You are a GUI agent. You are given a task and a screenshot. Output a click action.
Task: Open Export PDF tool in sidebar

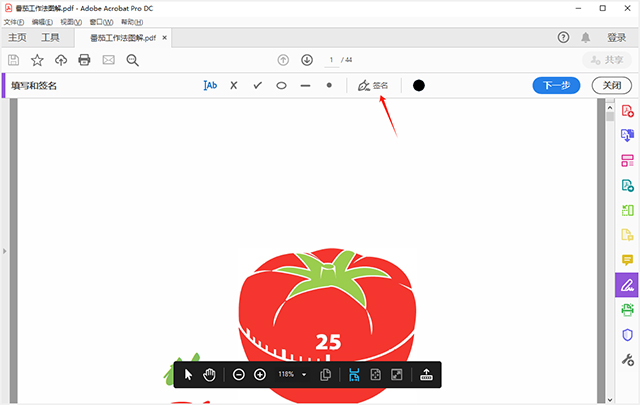tap(627, 135)
